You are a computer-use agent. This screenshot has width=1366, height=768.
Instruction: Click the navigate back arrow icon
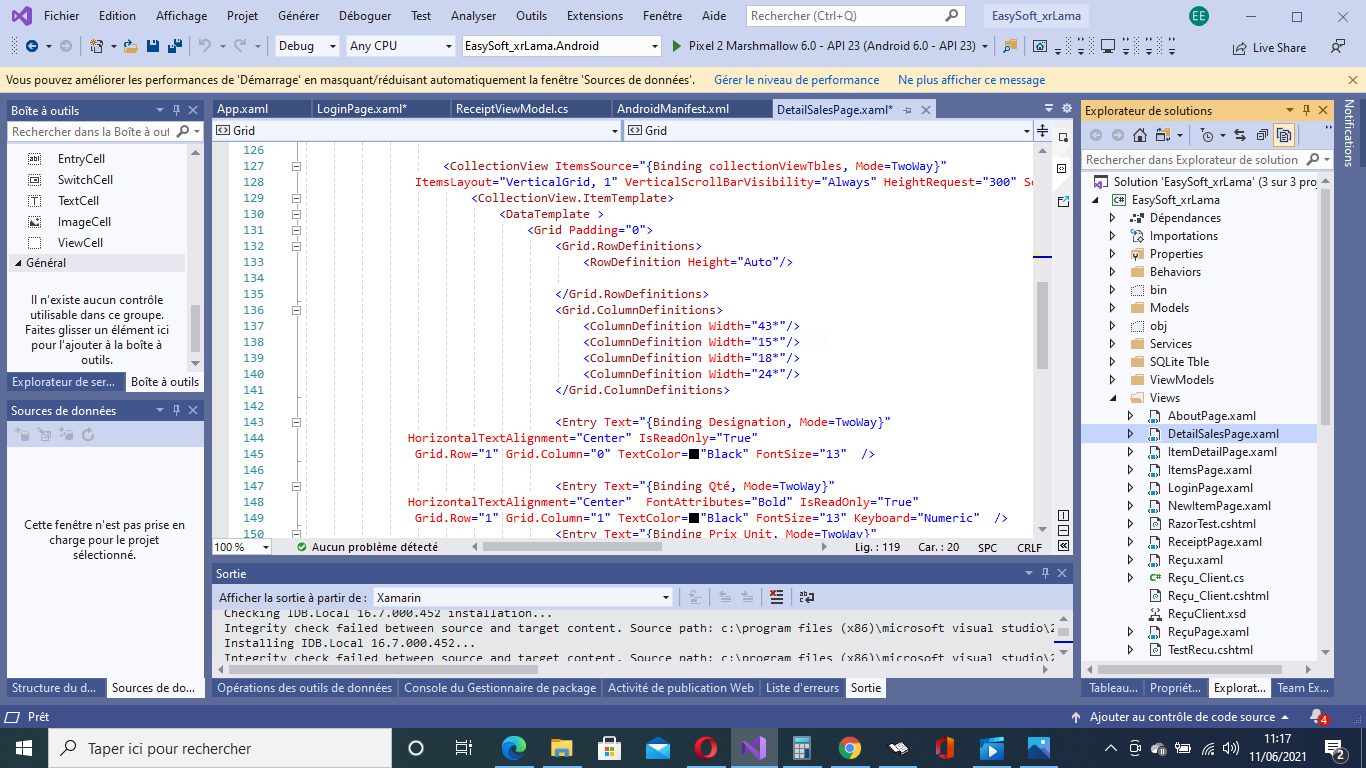(x=32, y=46)
